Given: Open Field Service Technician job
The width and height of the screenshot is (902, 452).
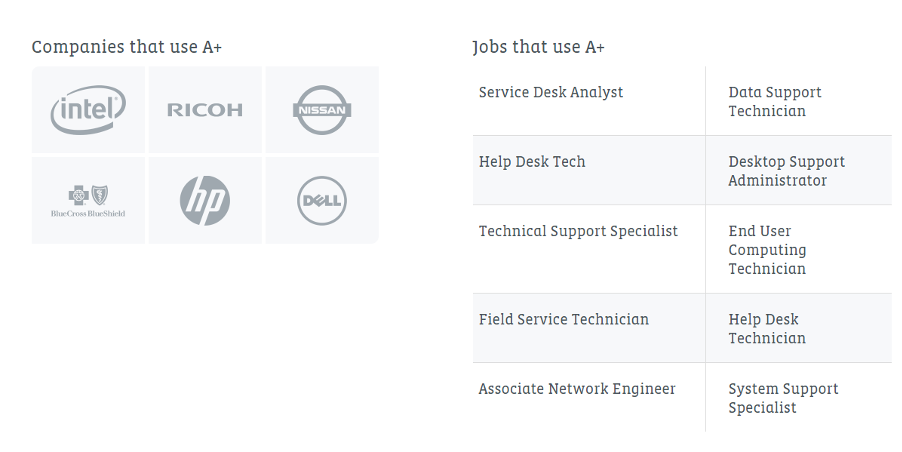Looking at the screenshot, I should click(x=564, y=320).
